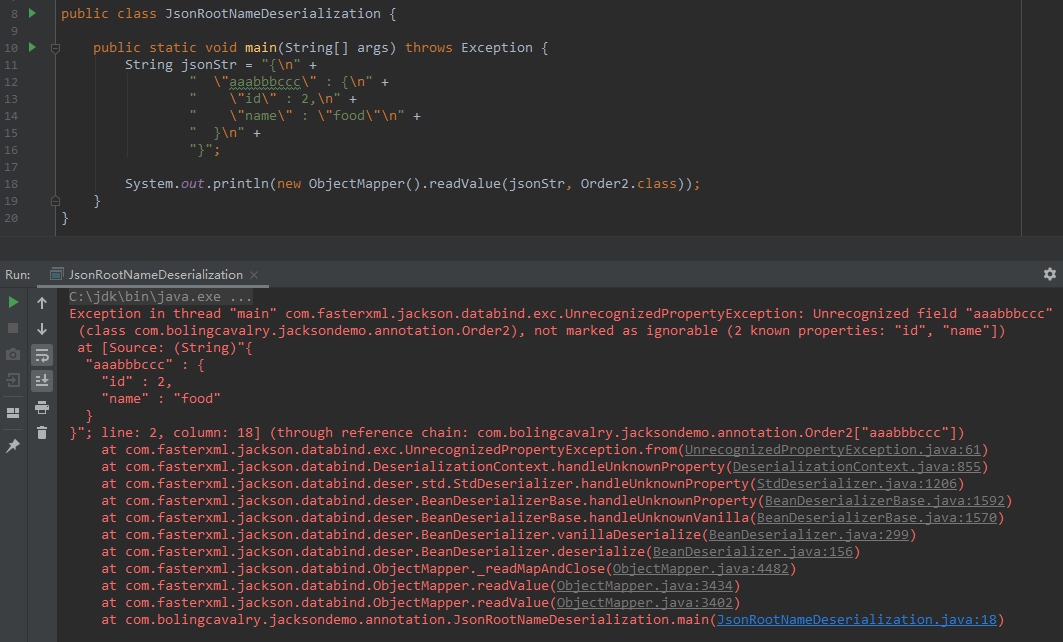Open UnrecognizedPropertyException.java:61 link
Viewport: 1063px width, 642px height.
coord(833,449)
